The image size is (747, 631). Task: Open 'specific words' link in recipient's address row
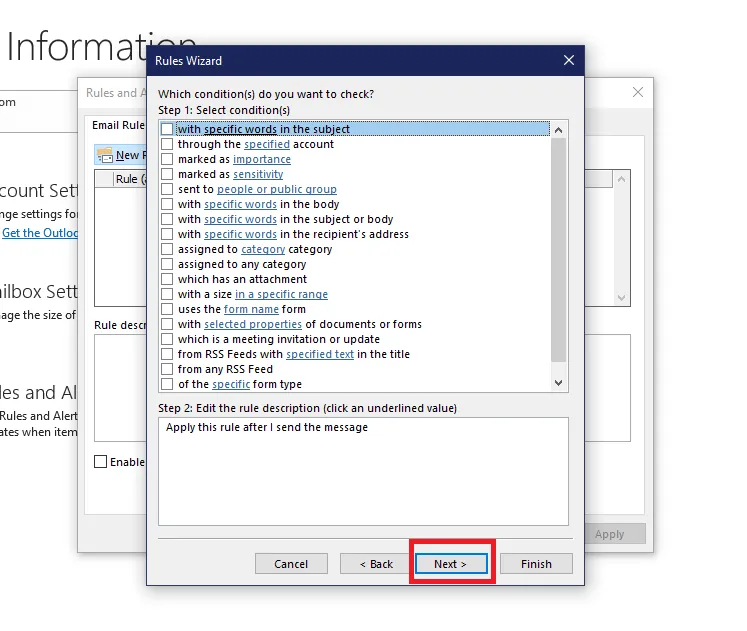240,234
